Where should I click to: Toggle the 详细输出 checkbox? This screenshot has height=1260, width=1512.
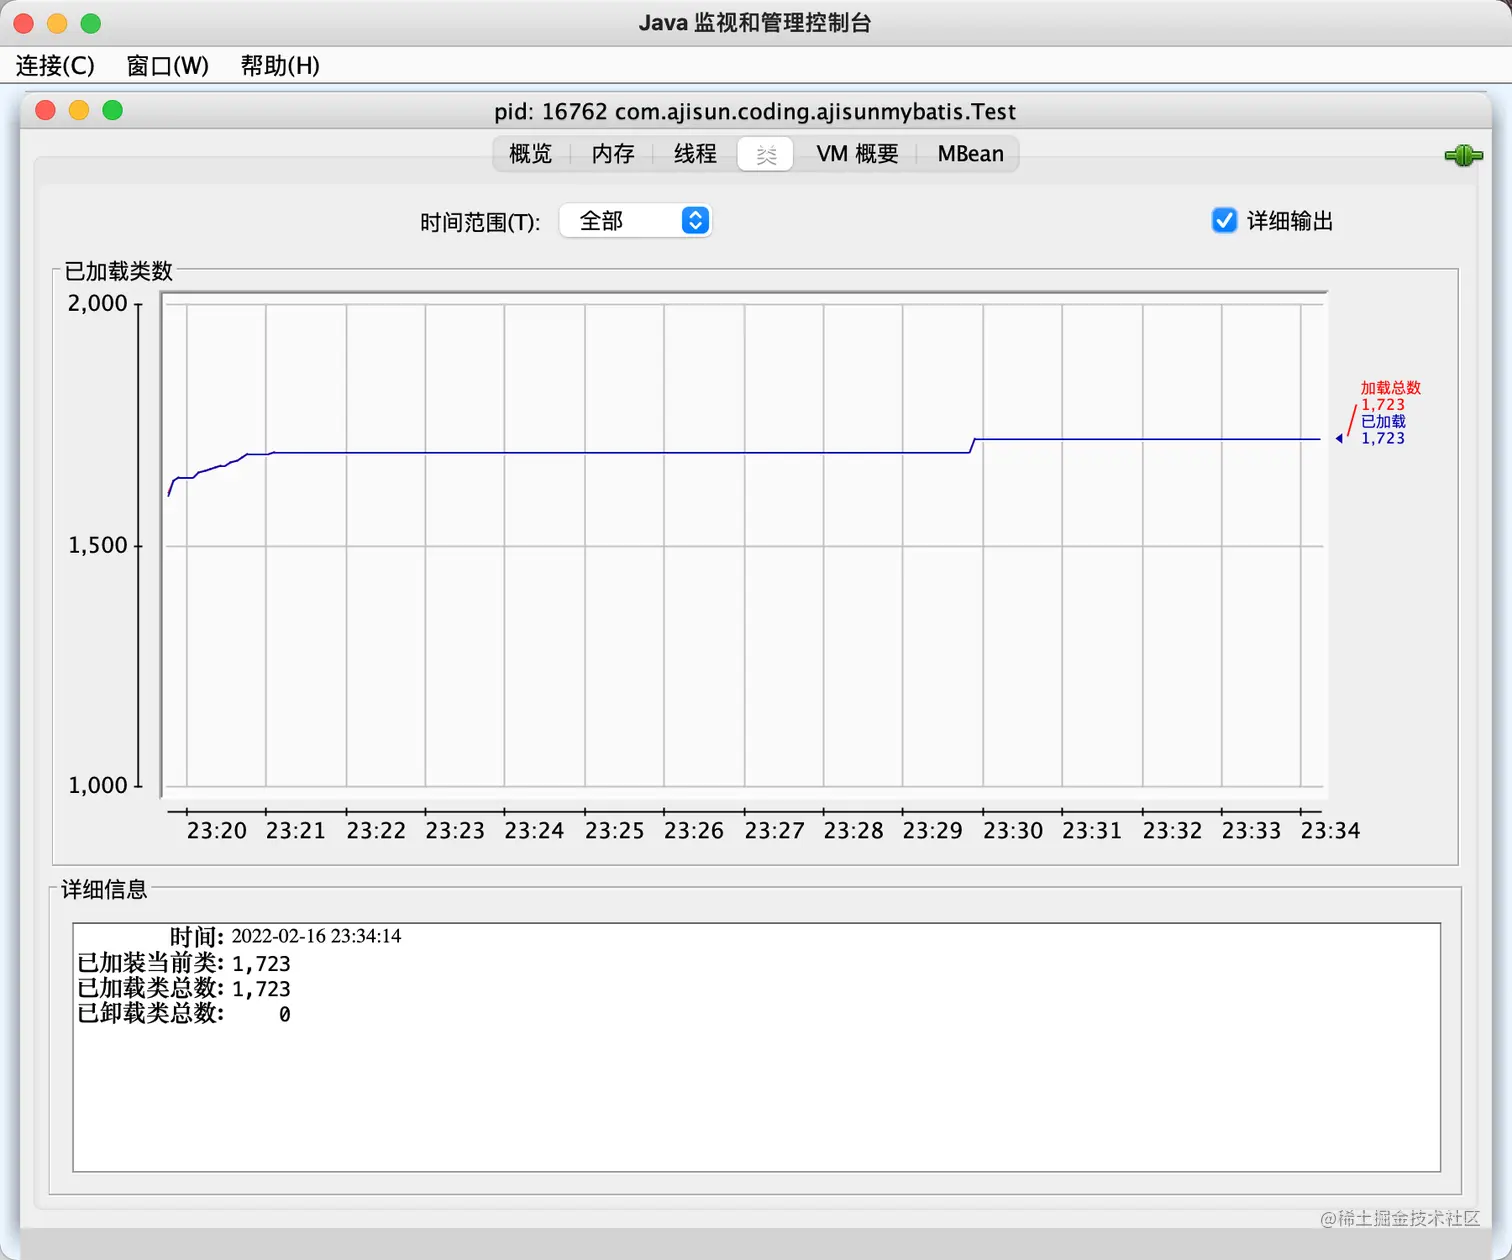click(x=1224, y=220)
